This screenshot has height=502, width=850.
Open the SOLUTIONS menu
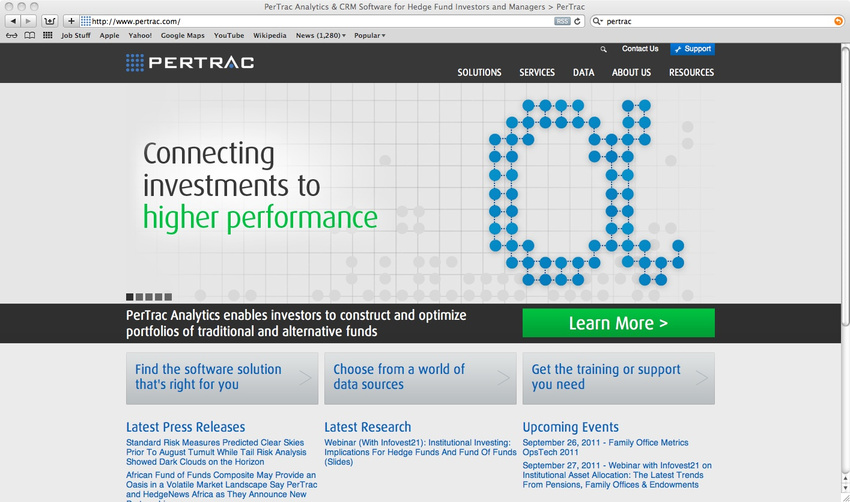(x=479, y=72)
